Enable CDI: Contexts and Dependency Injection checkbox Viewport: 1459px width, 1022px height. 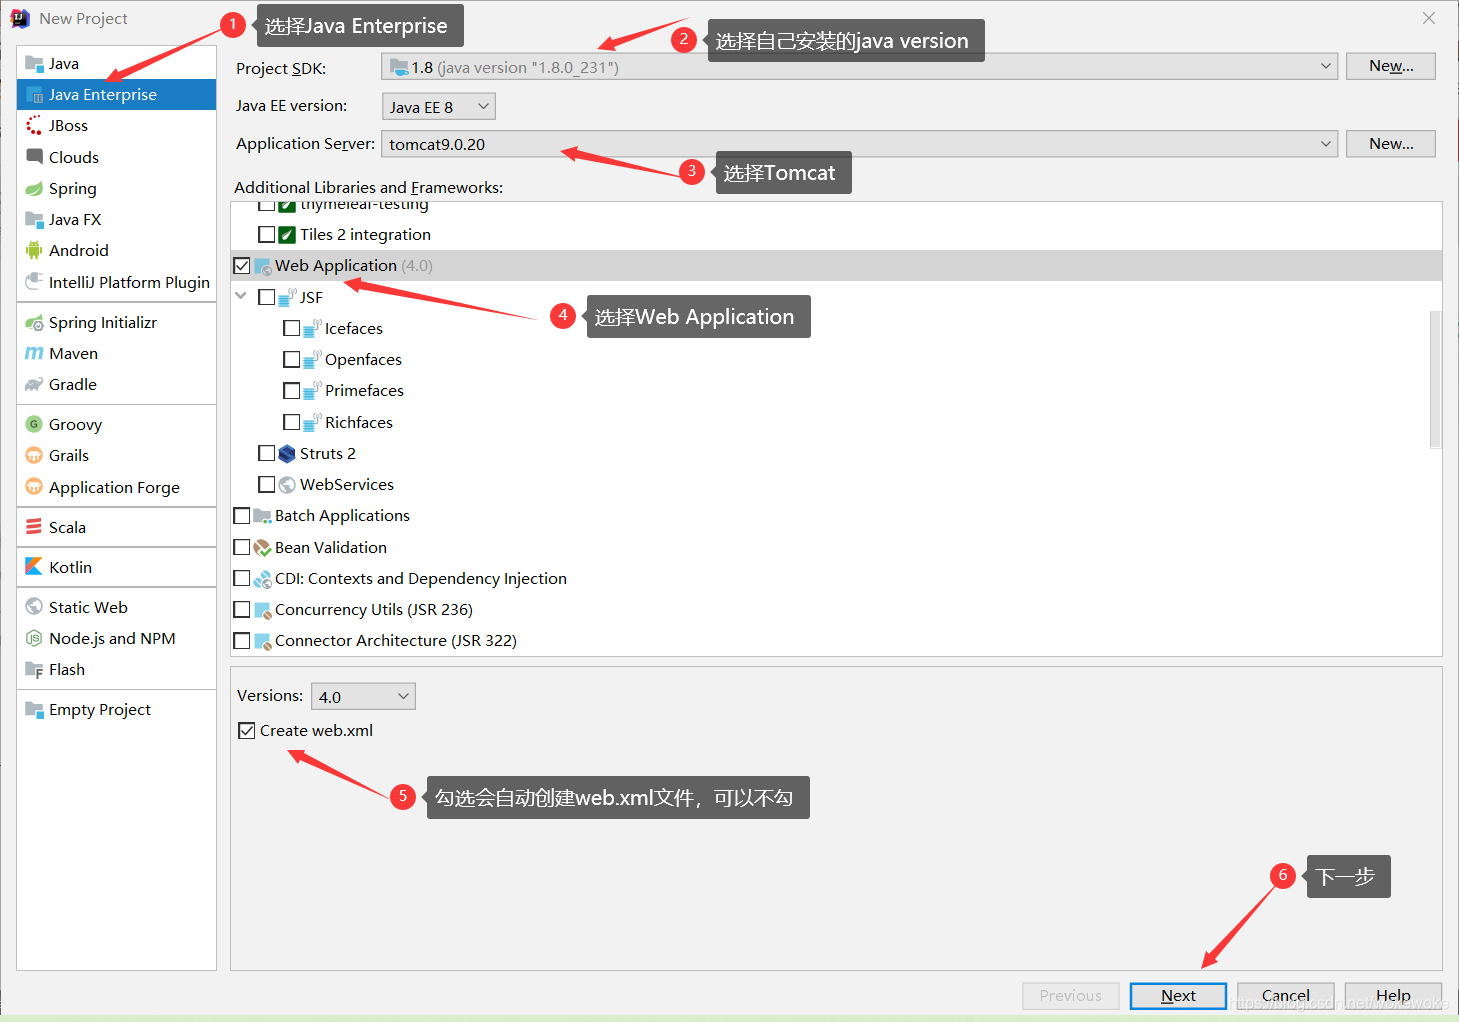coord(242,578)
